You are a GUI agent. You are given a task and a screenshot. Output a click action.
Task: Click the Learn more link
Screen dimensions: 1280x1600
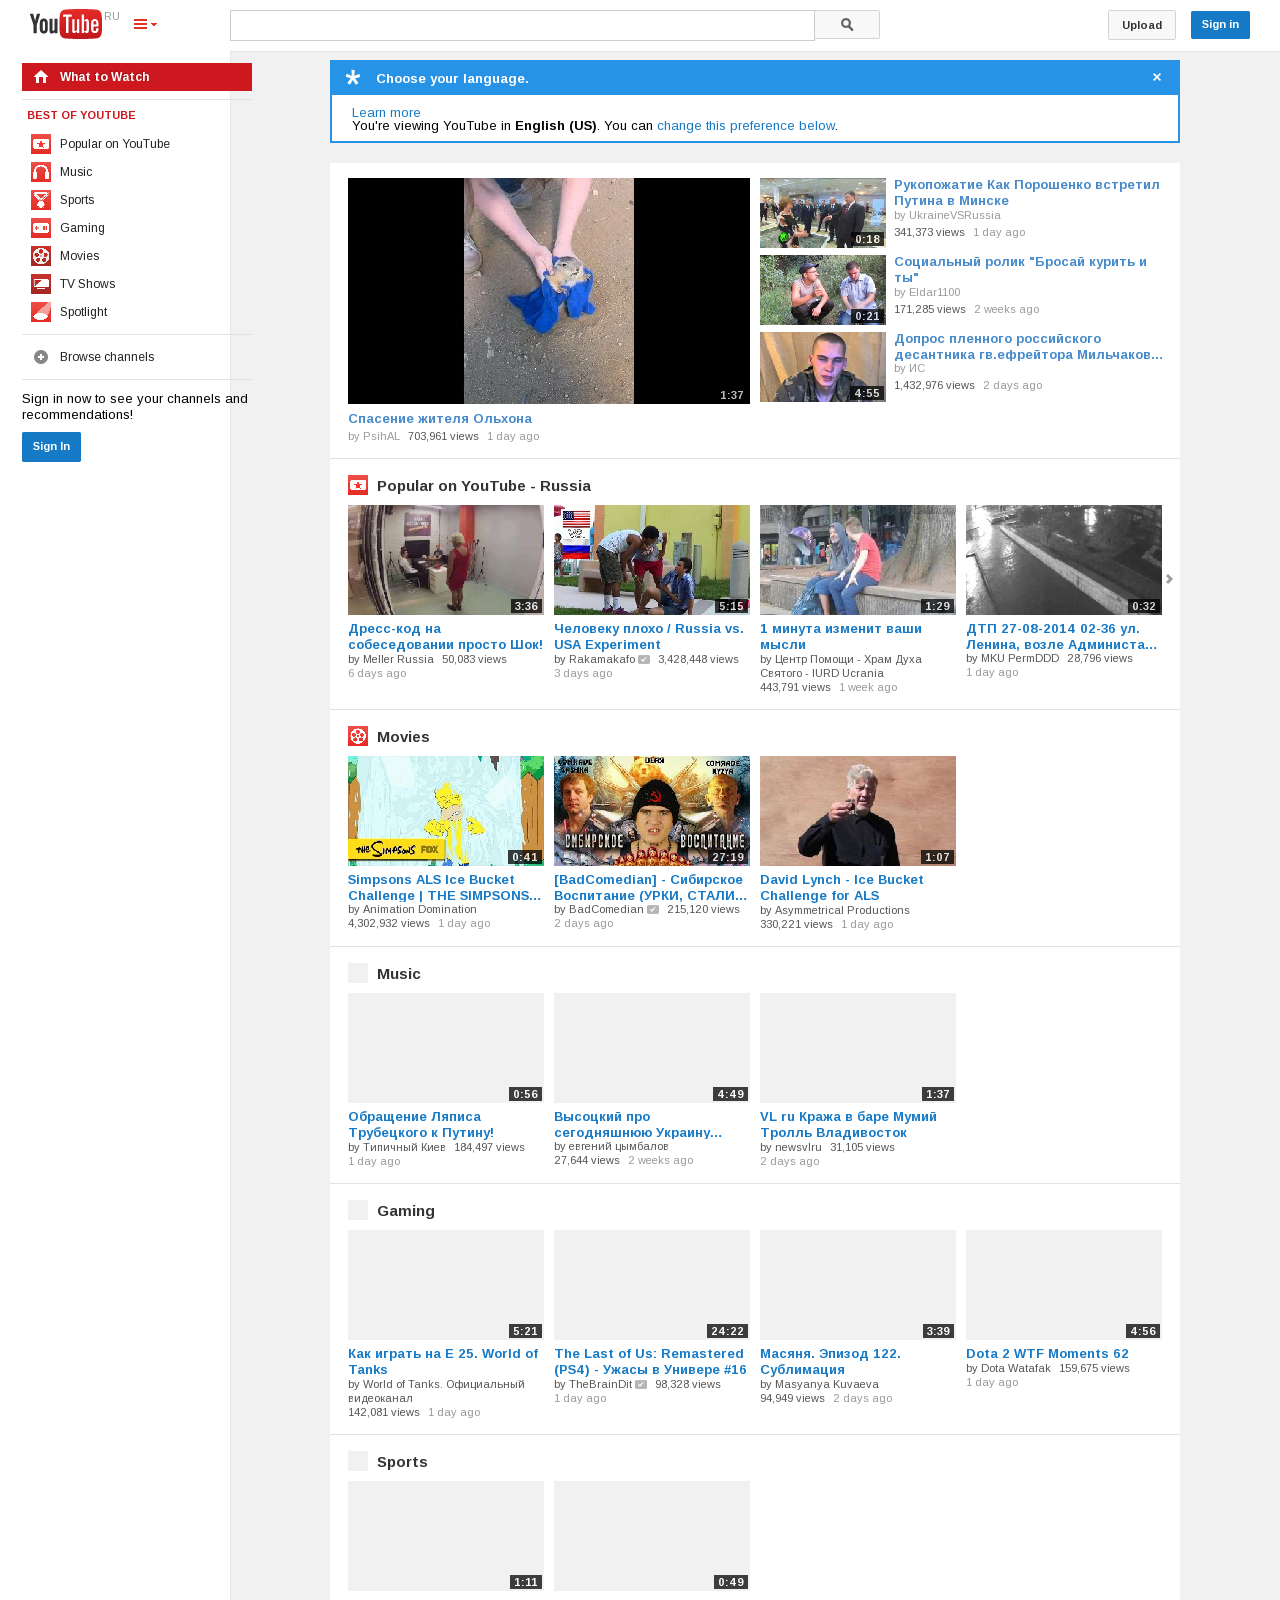(x=386, y=112)
